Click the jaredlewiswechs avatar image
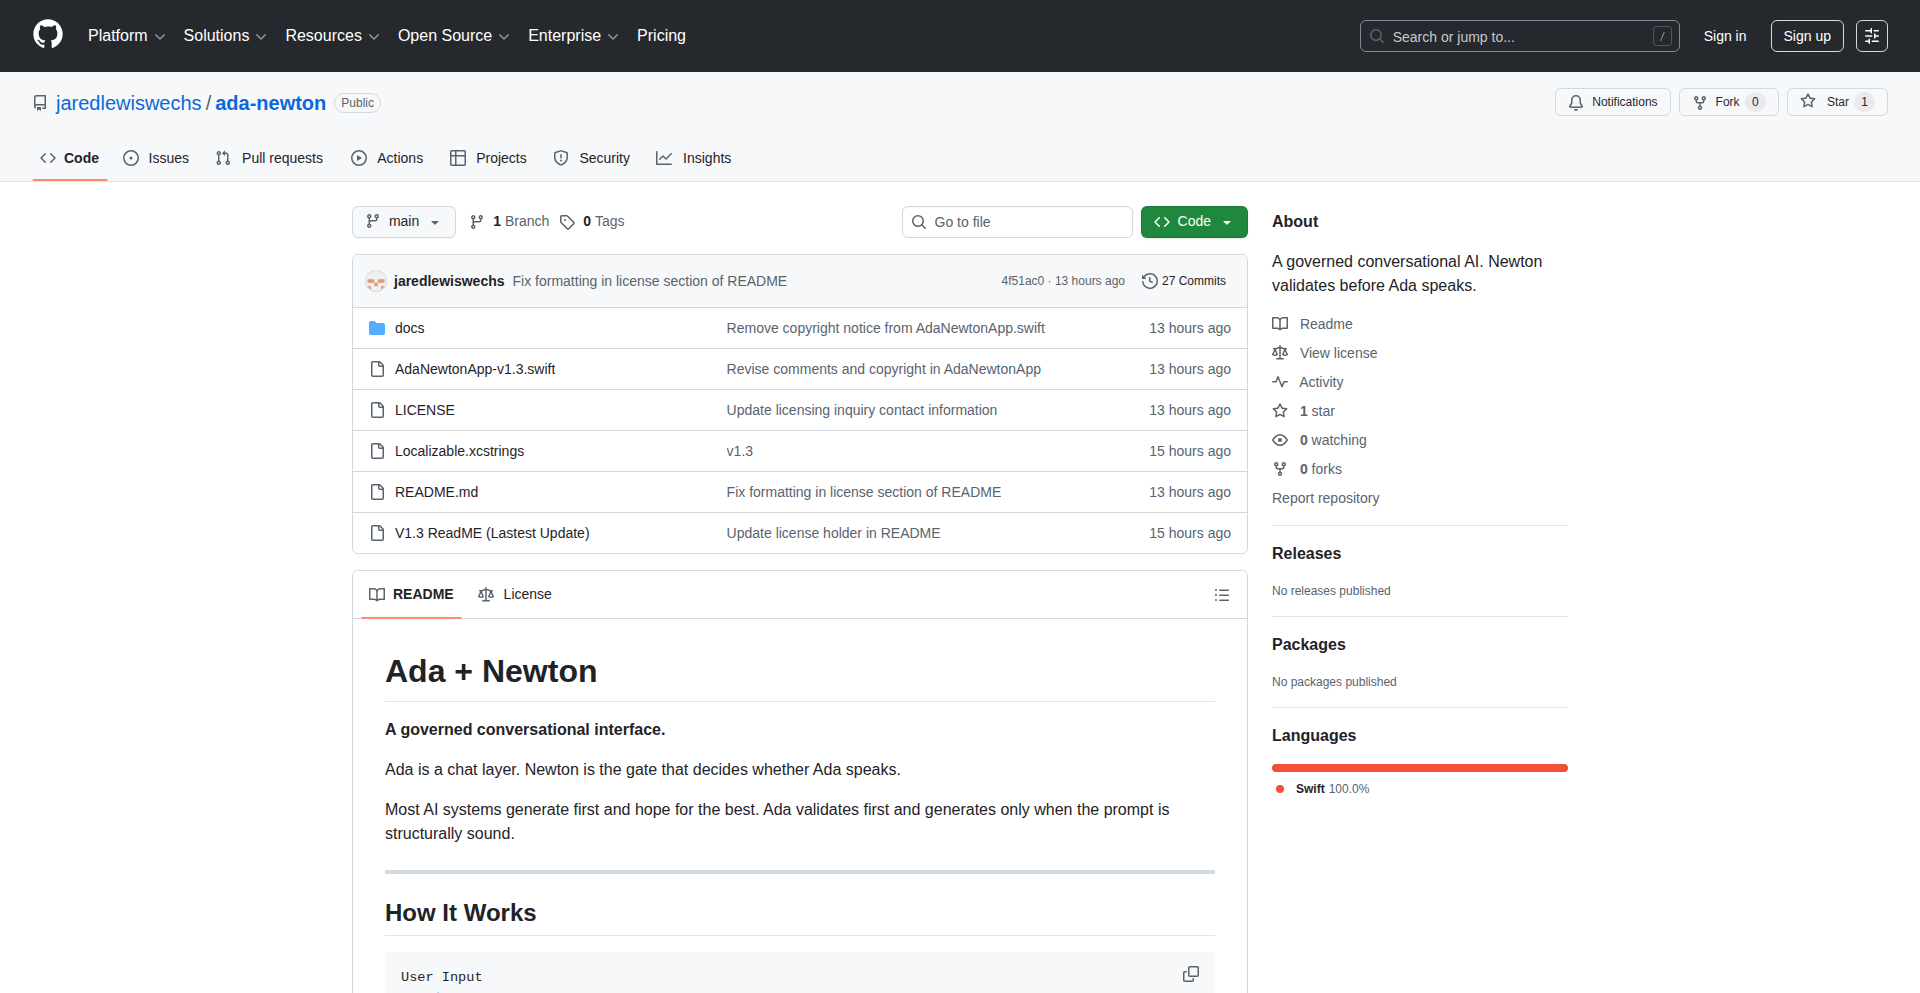1920x993 pixels. (376, 281)
